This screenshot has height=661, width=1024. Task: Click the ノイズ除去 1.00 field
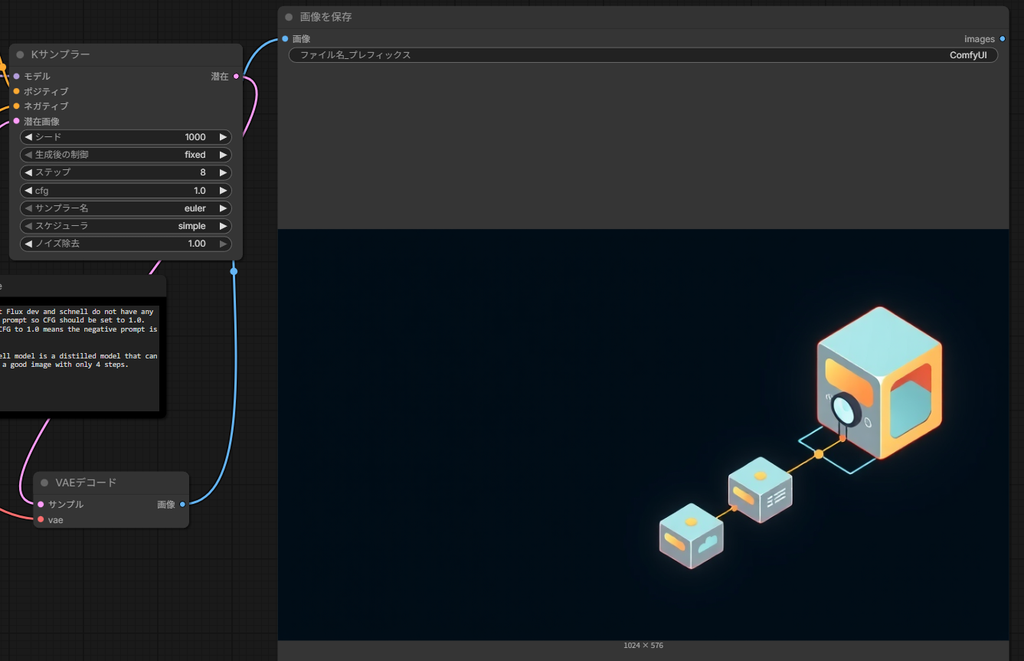[125, 244]
